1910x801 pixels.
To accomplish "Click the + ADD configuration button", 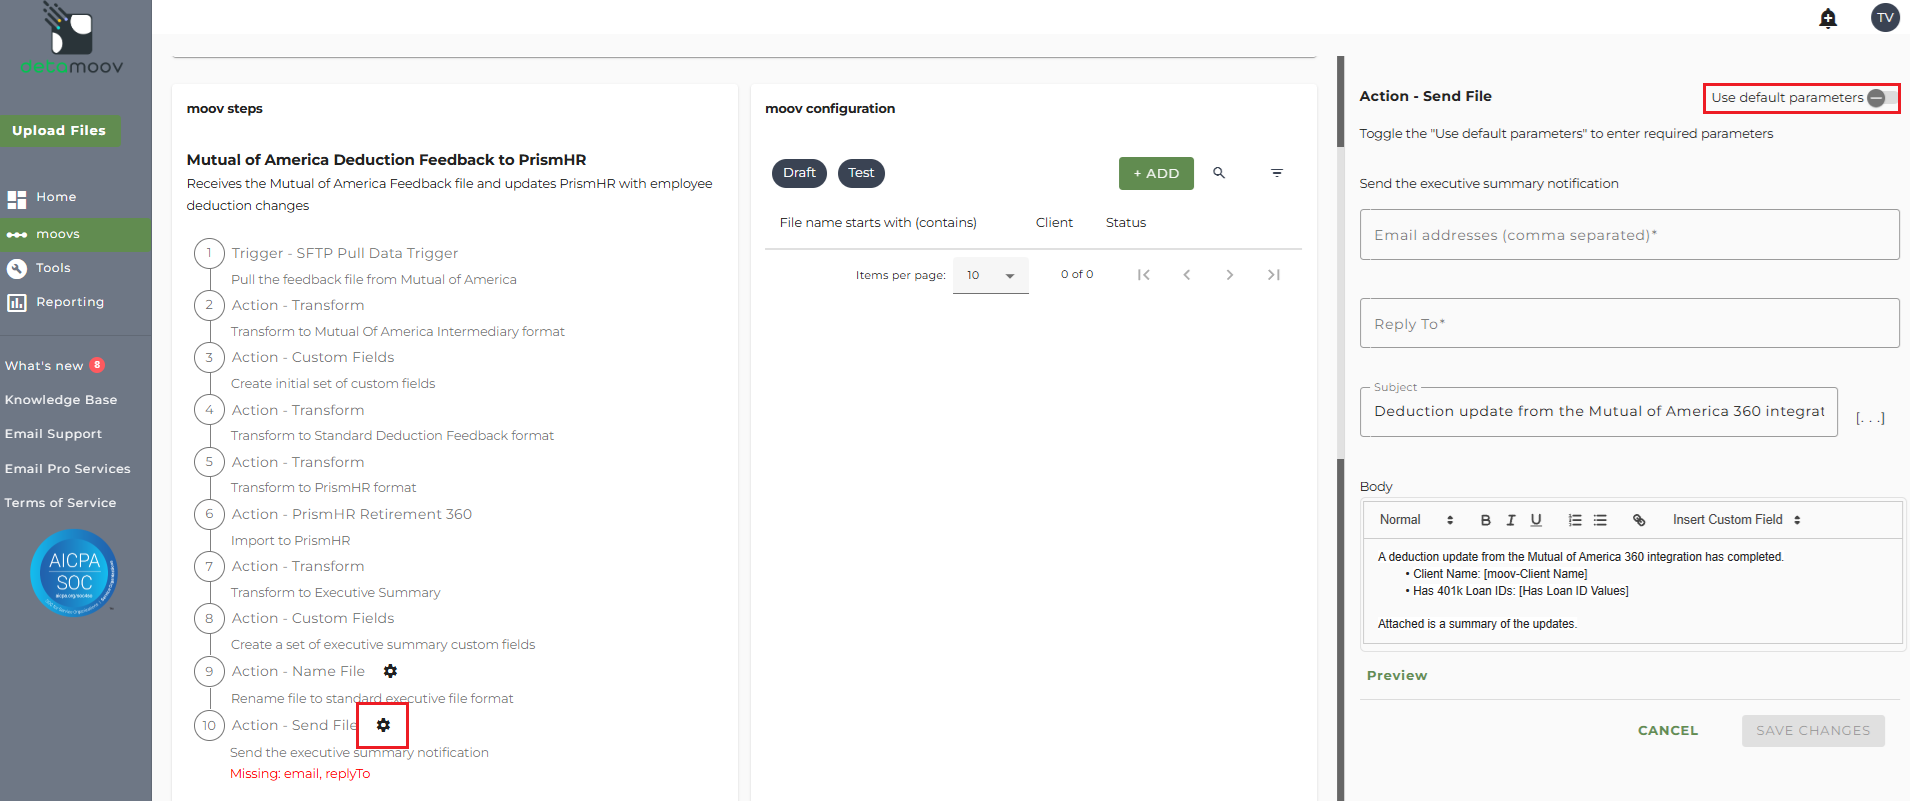I will 1156,173.
